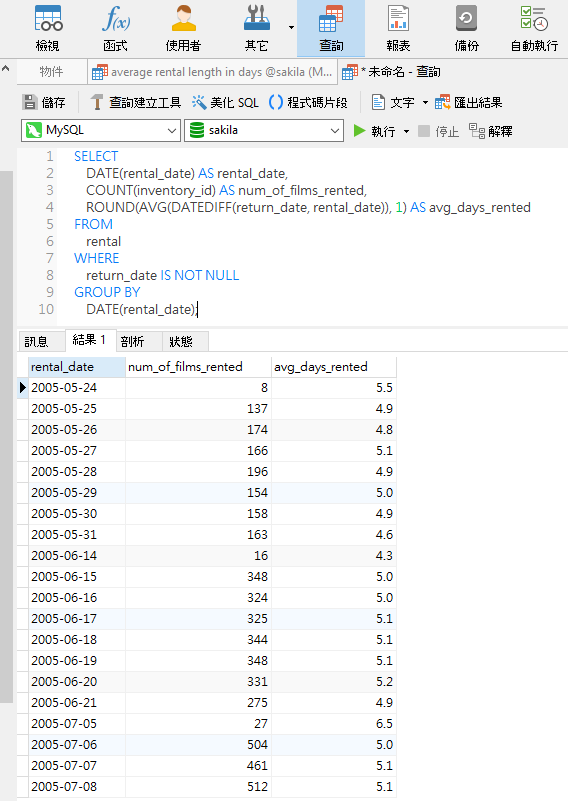Open the 其它 (Others) toolbar icon
This screenshot has height=801, width=568.
pos(256,28)
